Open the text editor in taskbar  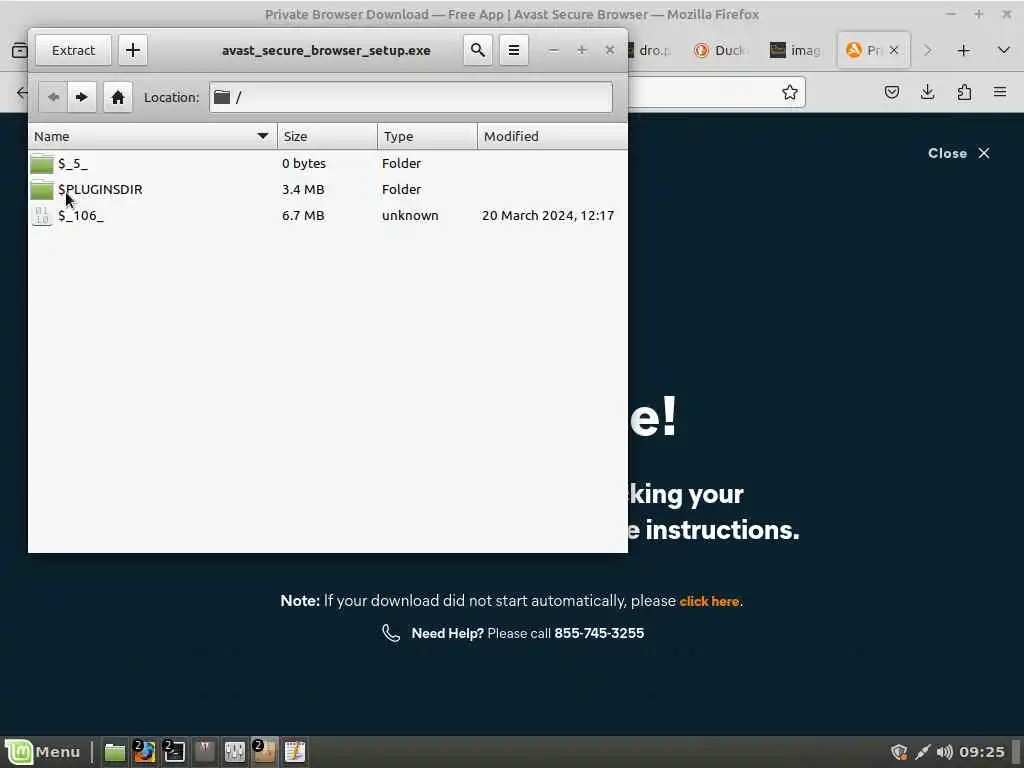point(295,752)
